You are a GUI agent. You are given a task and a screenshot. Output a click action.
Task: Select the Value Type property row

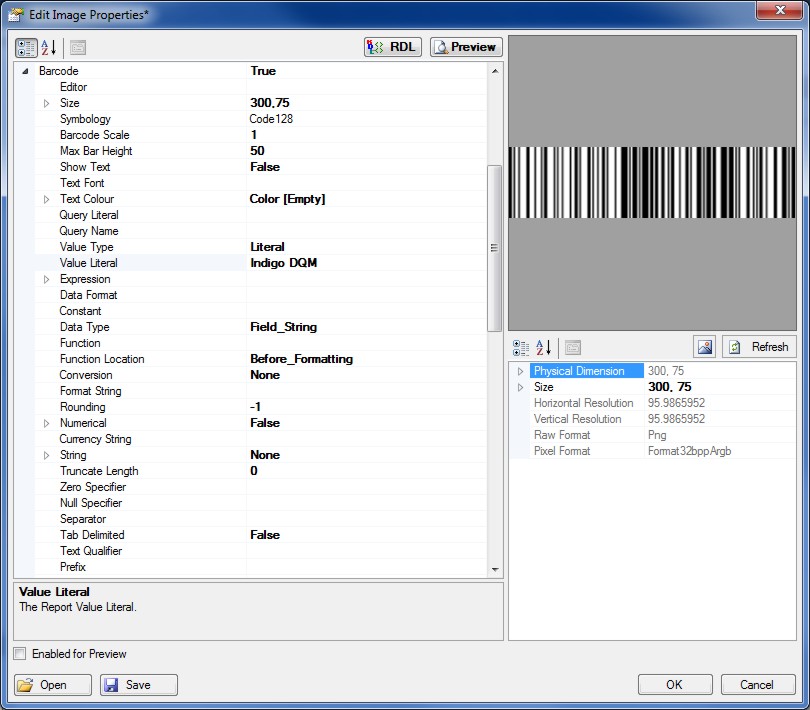(x=86, y=247)
